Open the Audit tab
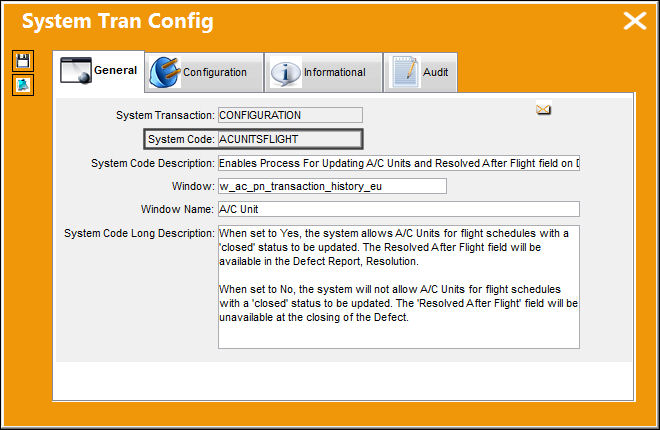The image size is (660, 430). click(420, 72)
